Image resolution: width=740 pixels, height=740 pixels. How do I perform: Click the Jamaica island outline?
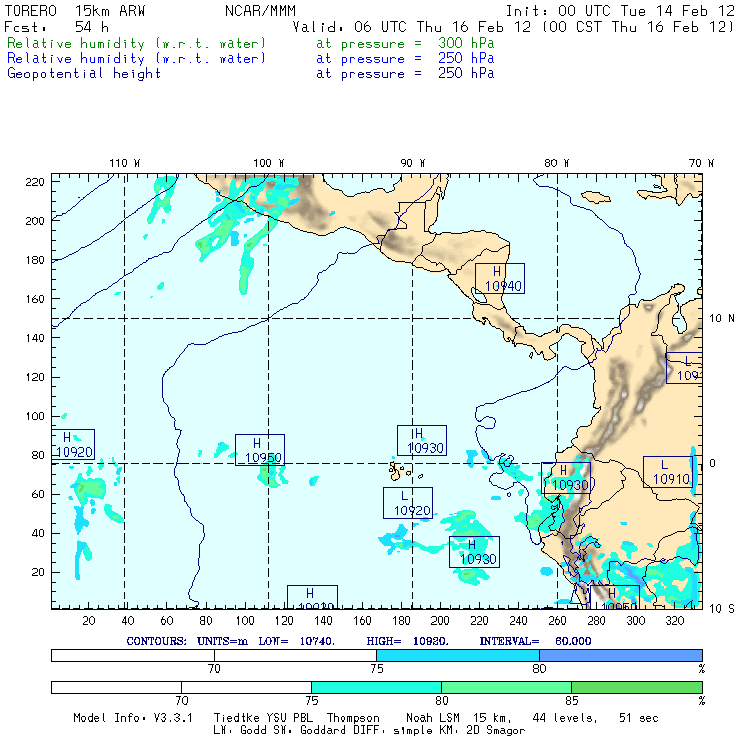tap(596, 197)
